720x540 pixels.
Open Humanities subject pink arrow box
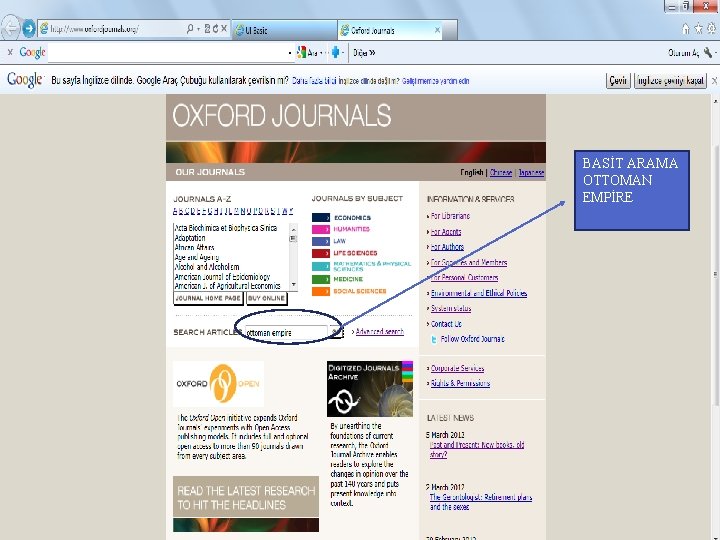[x=321, y=229]
